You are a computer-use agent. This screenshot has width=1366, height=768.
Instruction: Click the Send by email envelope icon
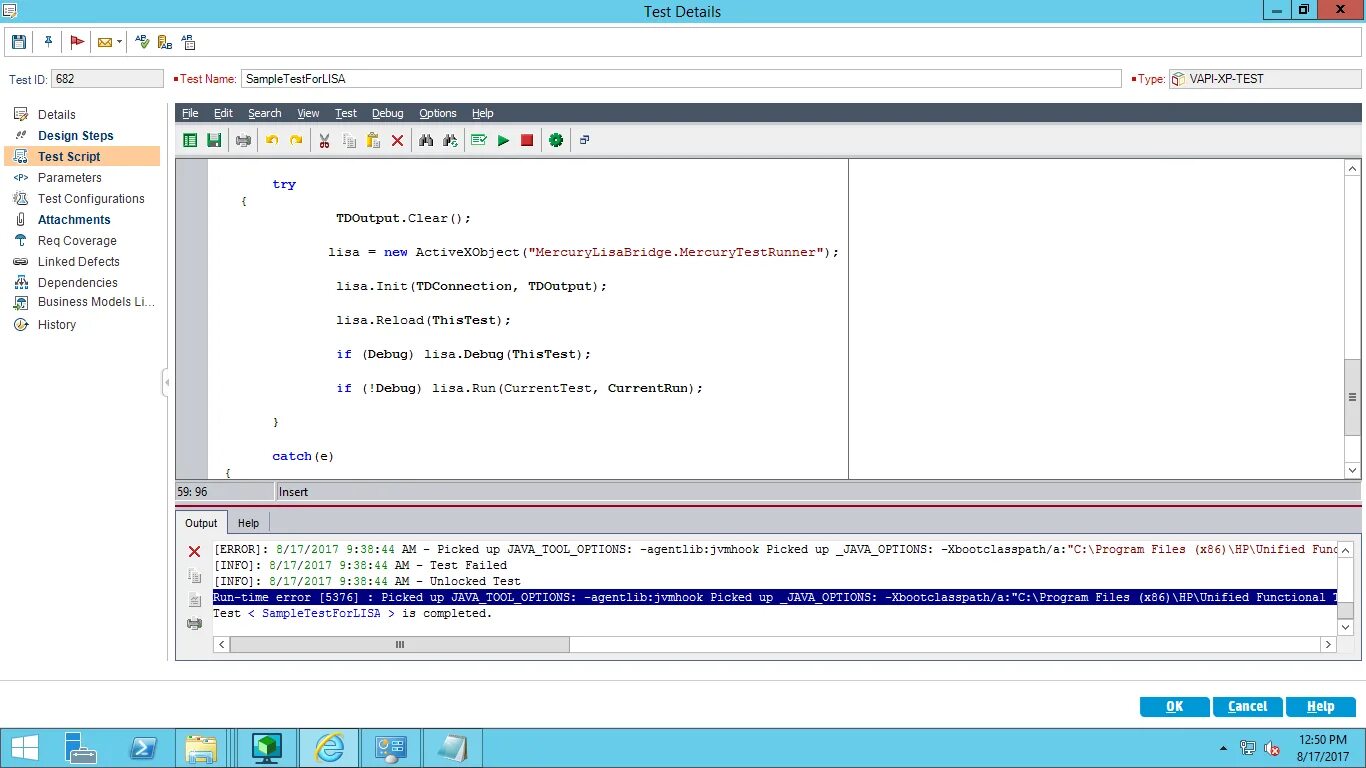(105, 42)
